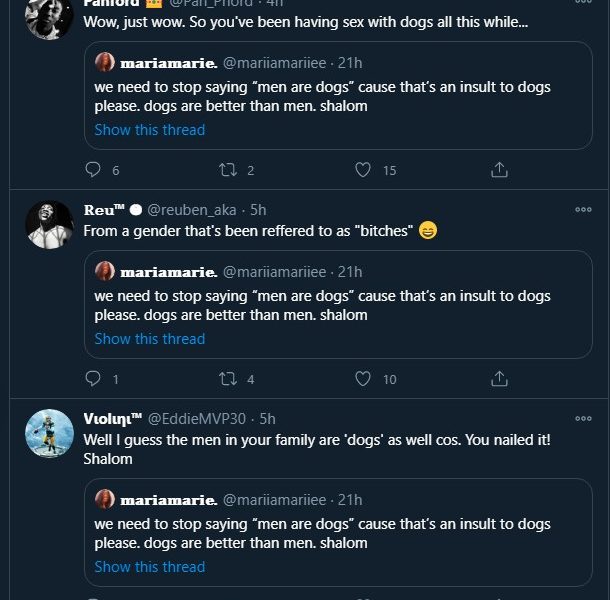Reply to the tweet with 6 replies
610x600 pixels.
[94, 170]
